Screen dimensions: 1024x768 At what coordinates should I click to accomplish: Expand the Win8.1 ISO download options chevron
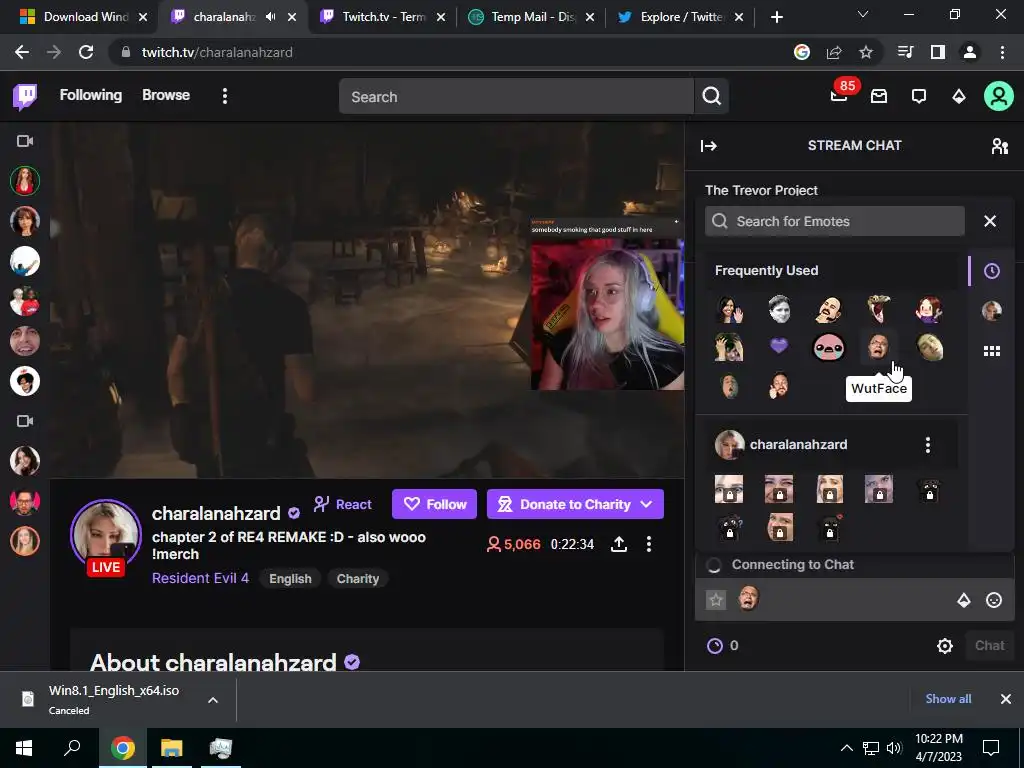pos(213,700)
